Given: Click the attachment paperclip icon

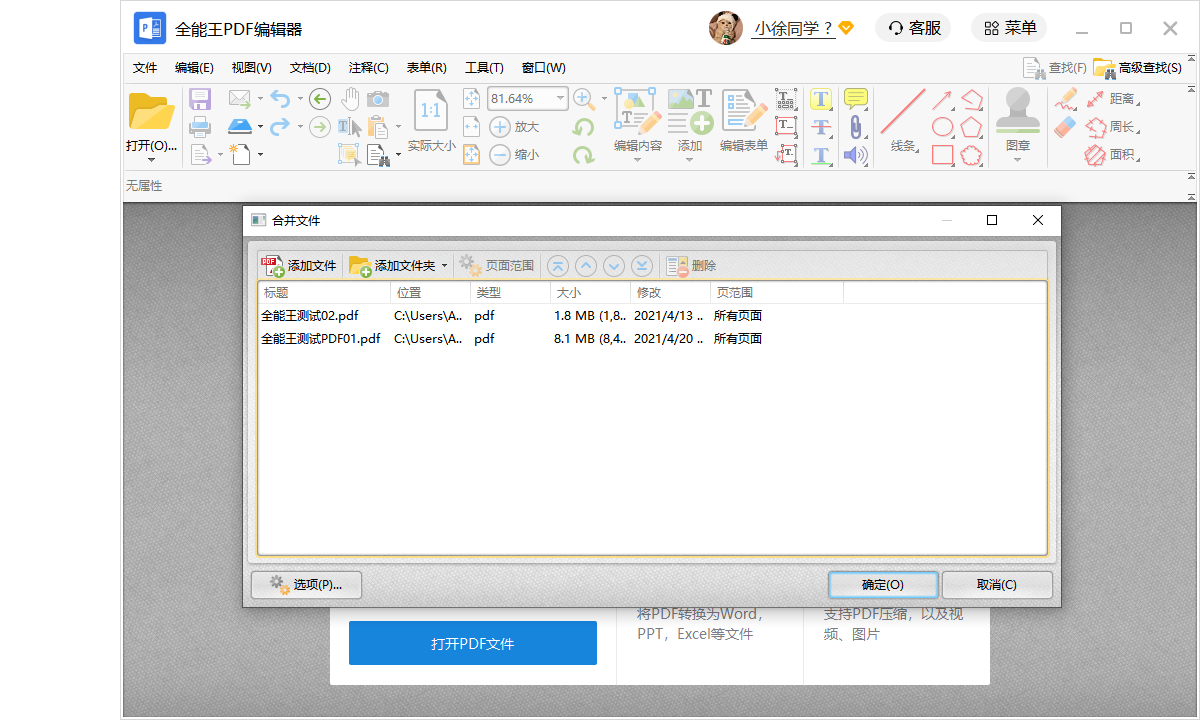Looking at the screenshot, I should (855, 127).
